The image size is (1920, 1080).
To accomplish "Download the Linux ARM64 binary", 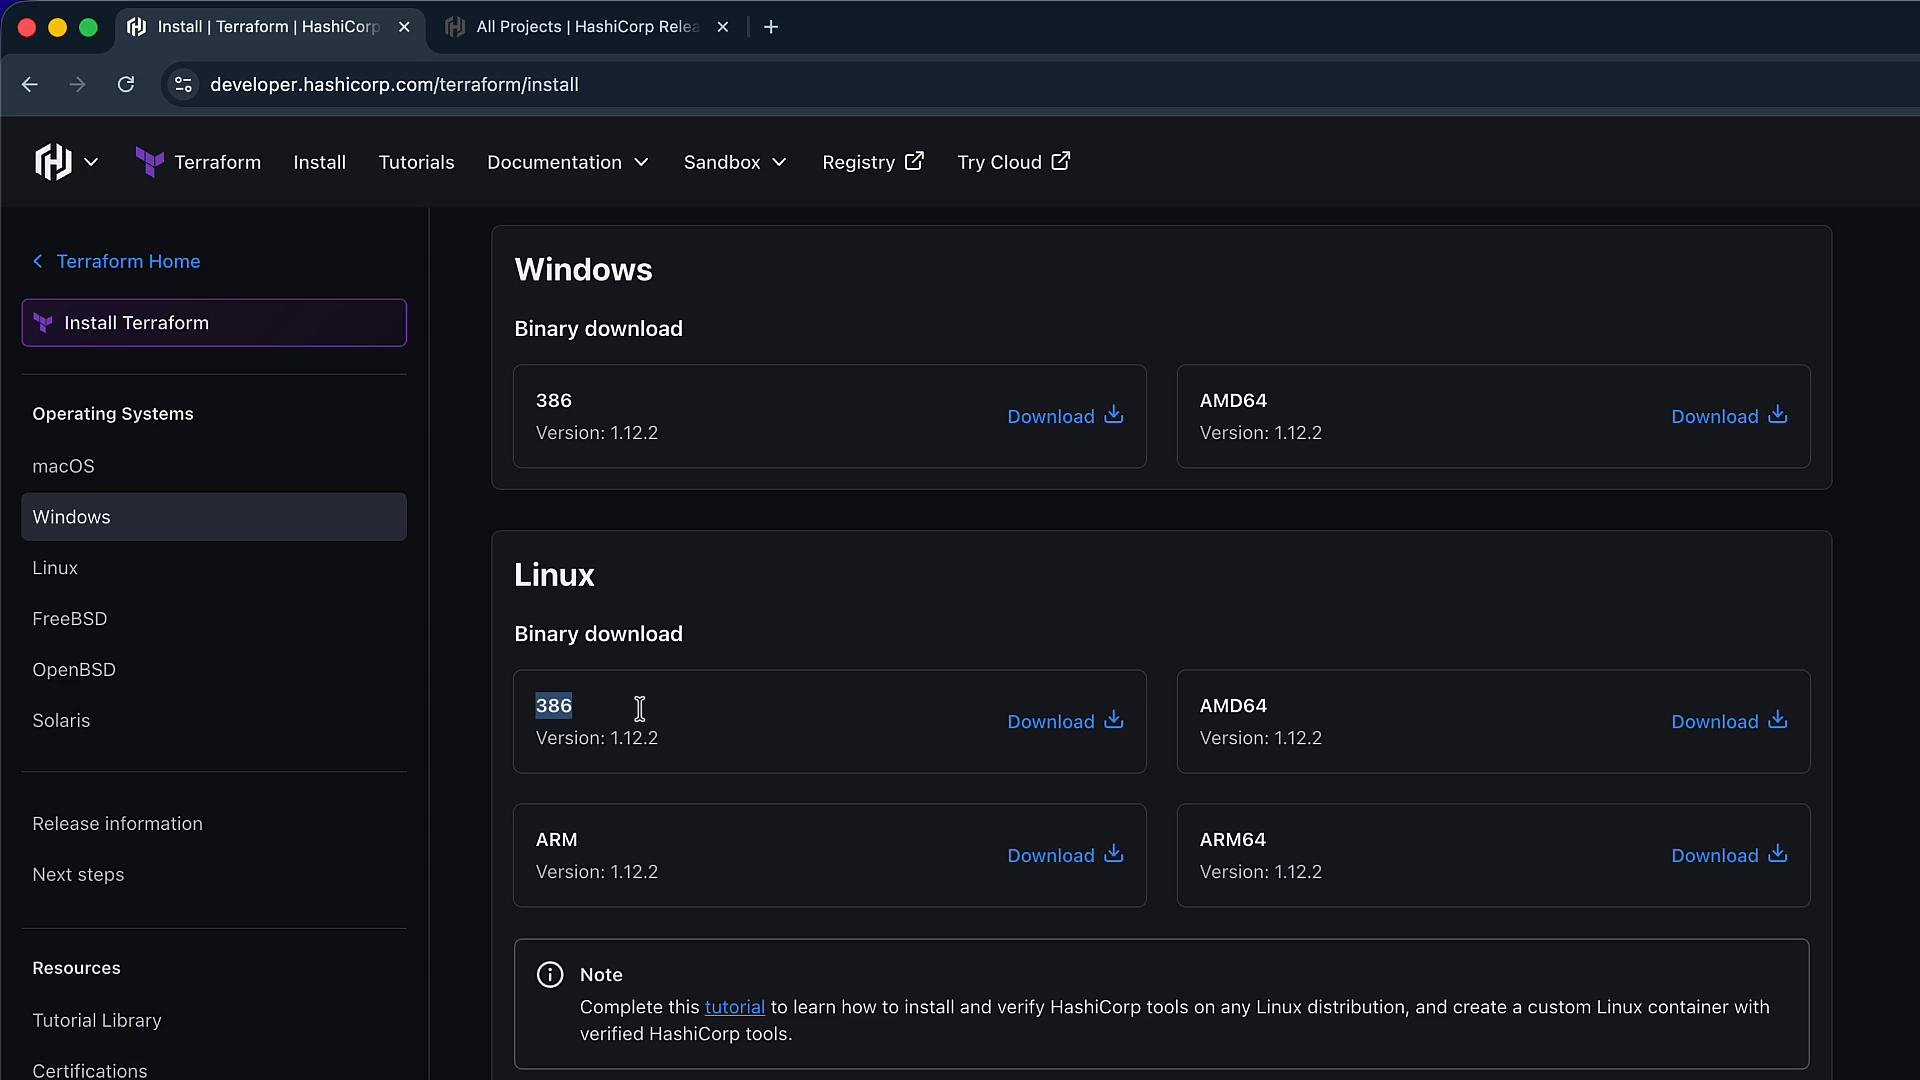I will click(x=1729, y=855).
